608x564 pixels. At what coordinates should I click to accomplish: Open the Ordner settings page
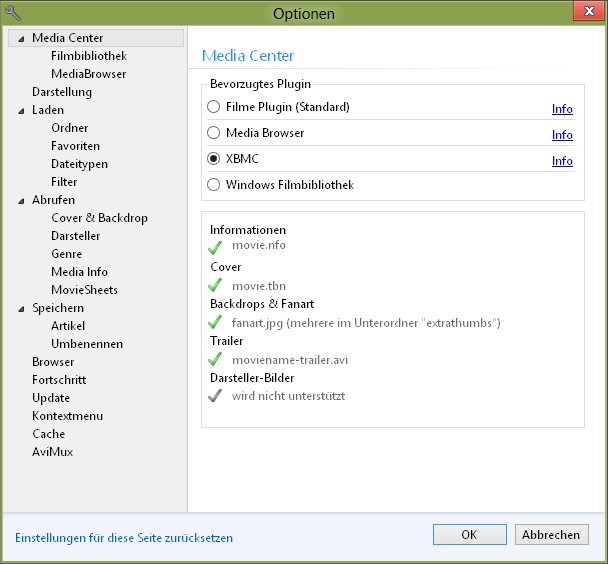tap(70, 128)
